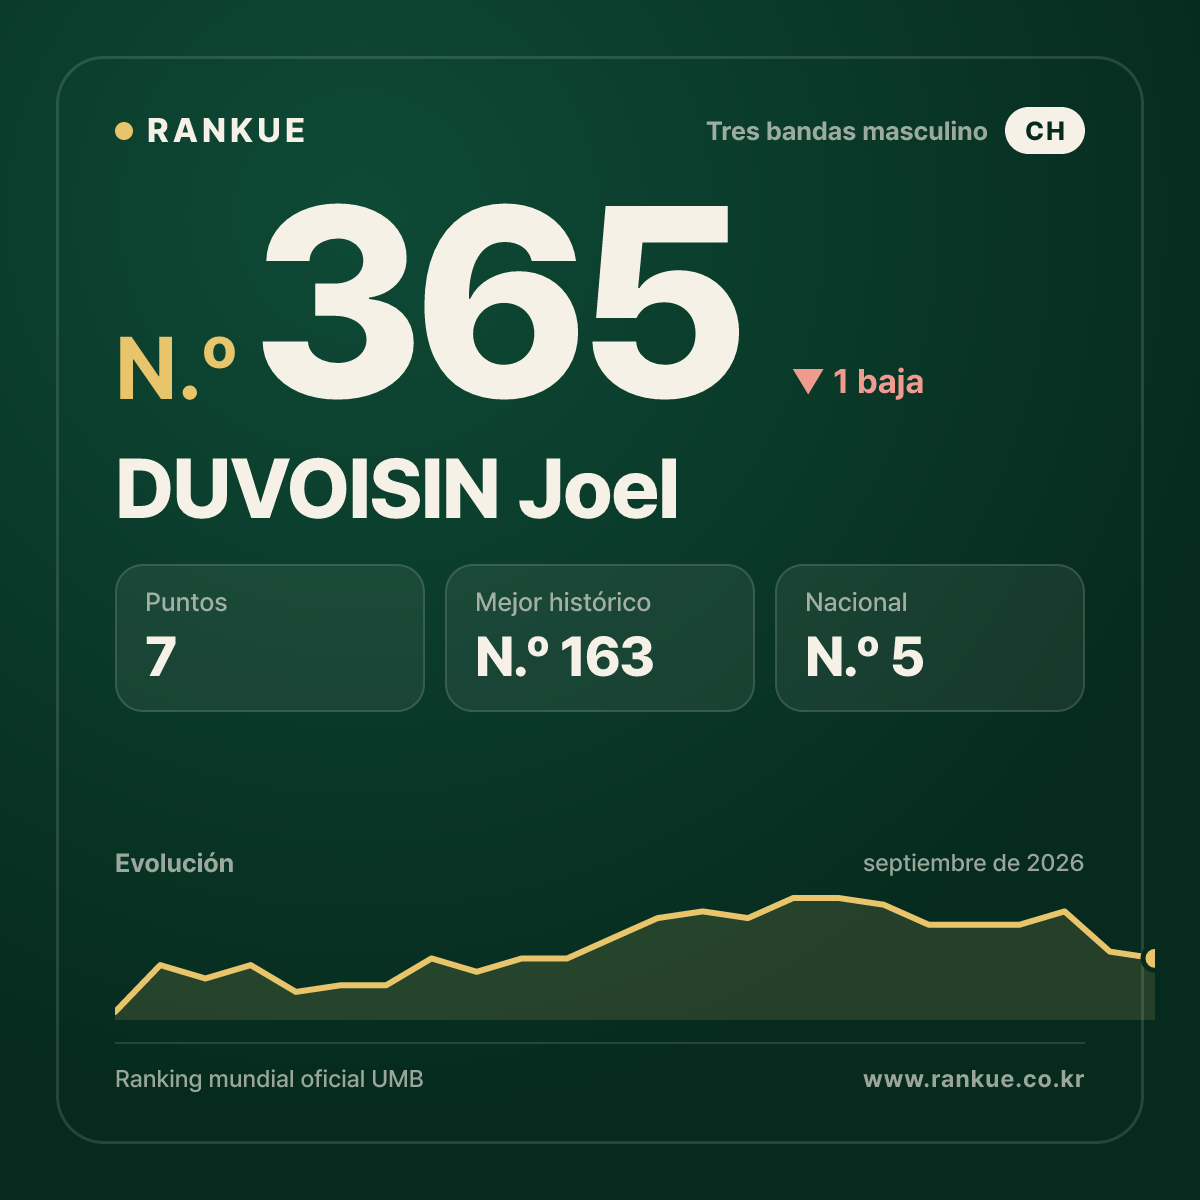Screen dimensions: 1200x1200
Task: Select the CH country badge
Action: coord(1044,131)
